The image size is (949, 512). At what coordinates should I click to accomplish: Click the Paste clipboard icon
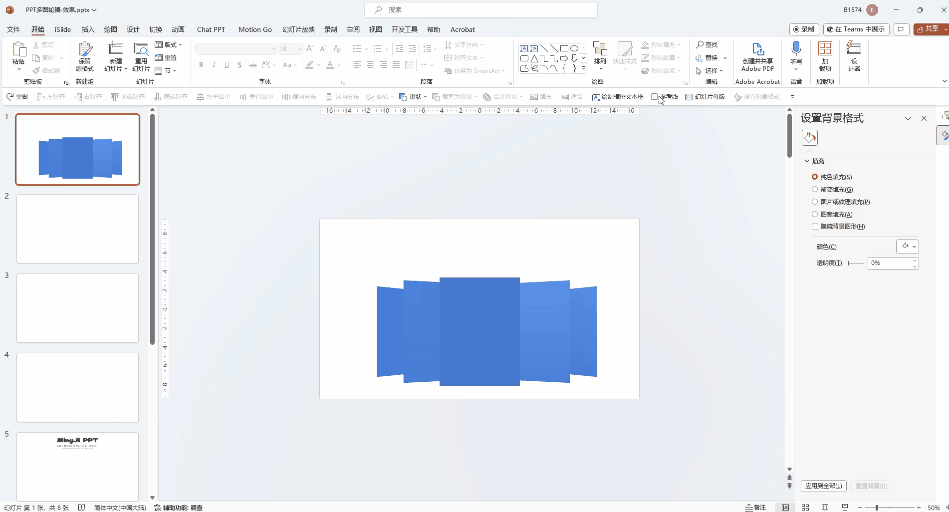19,50
